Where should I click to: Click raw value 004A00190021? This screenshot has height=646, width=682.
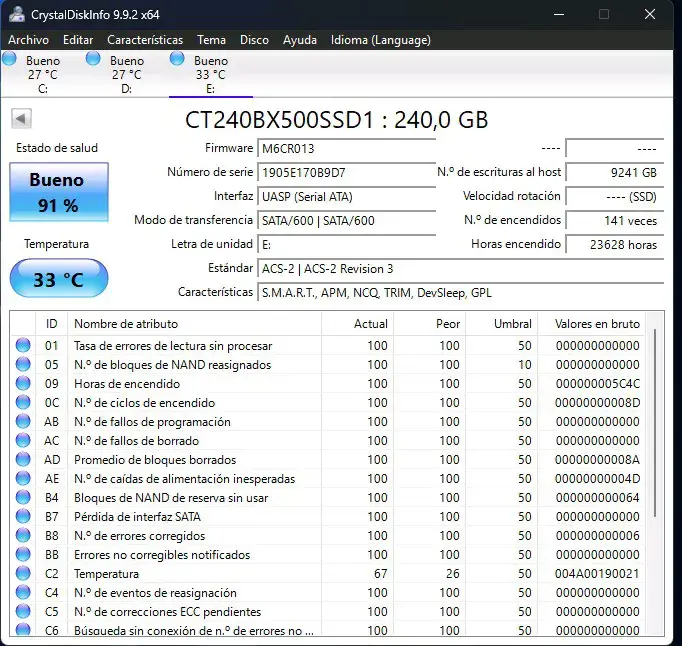(597, 573)
